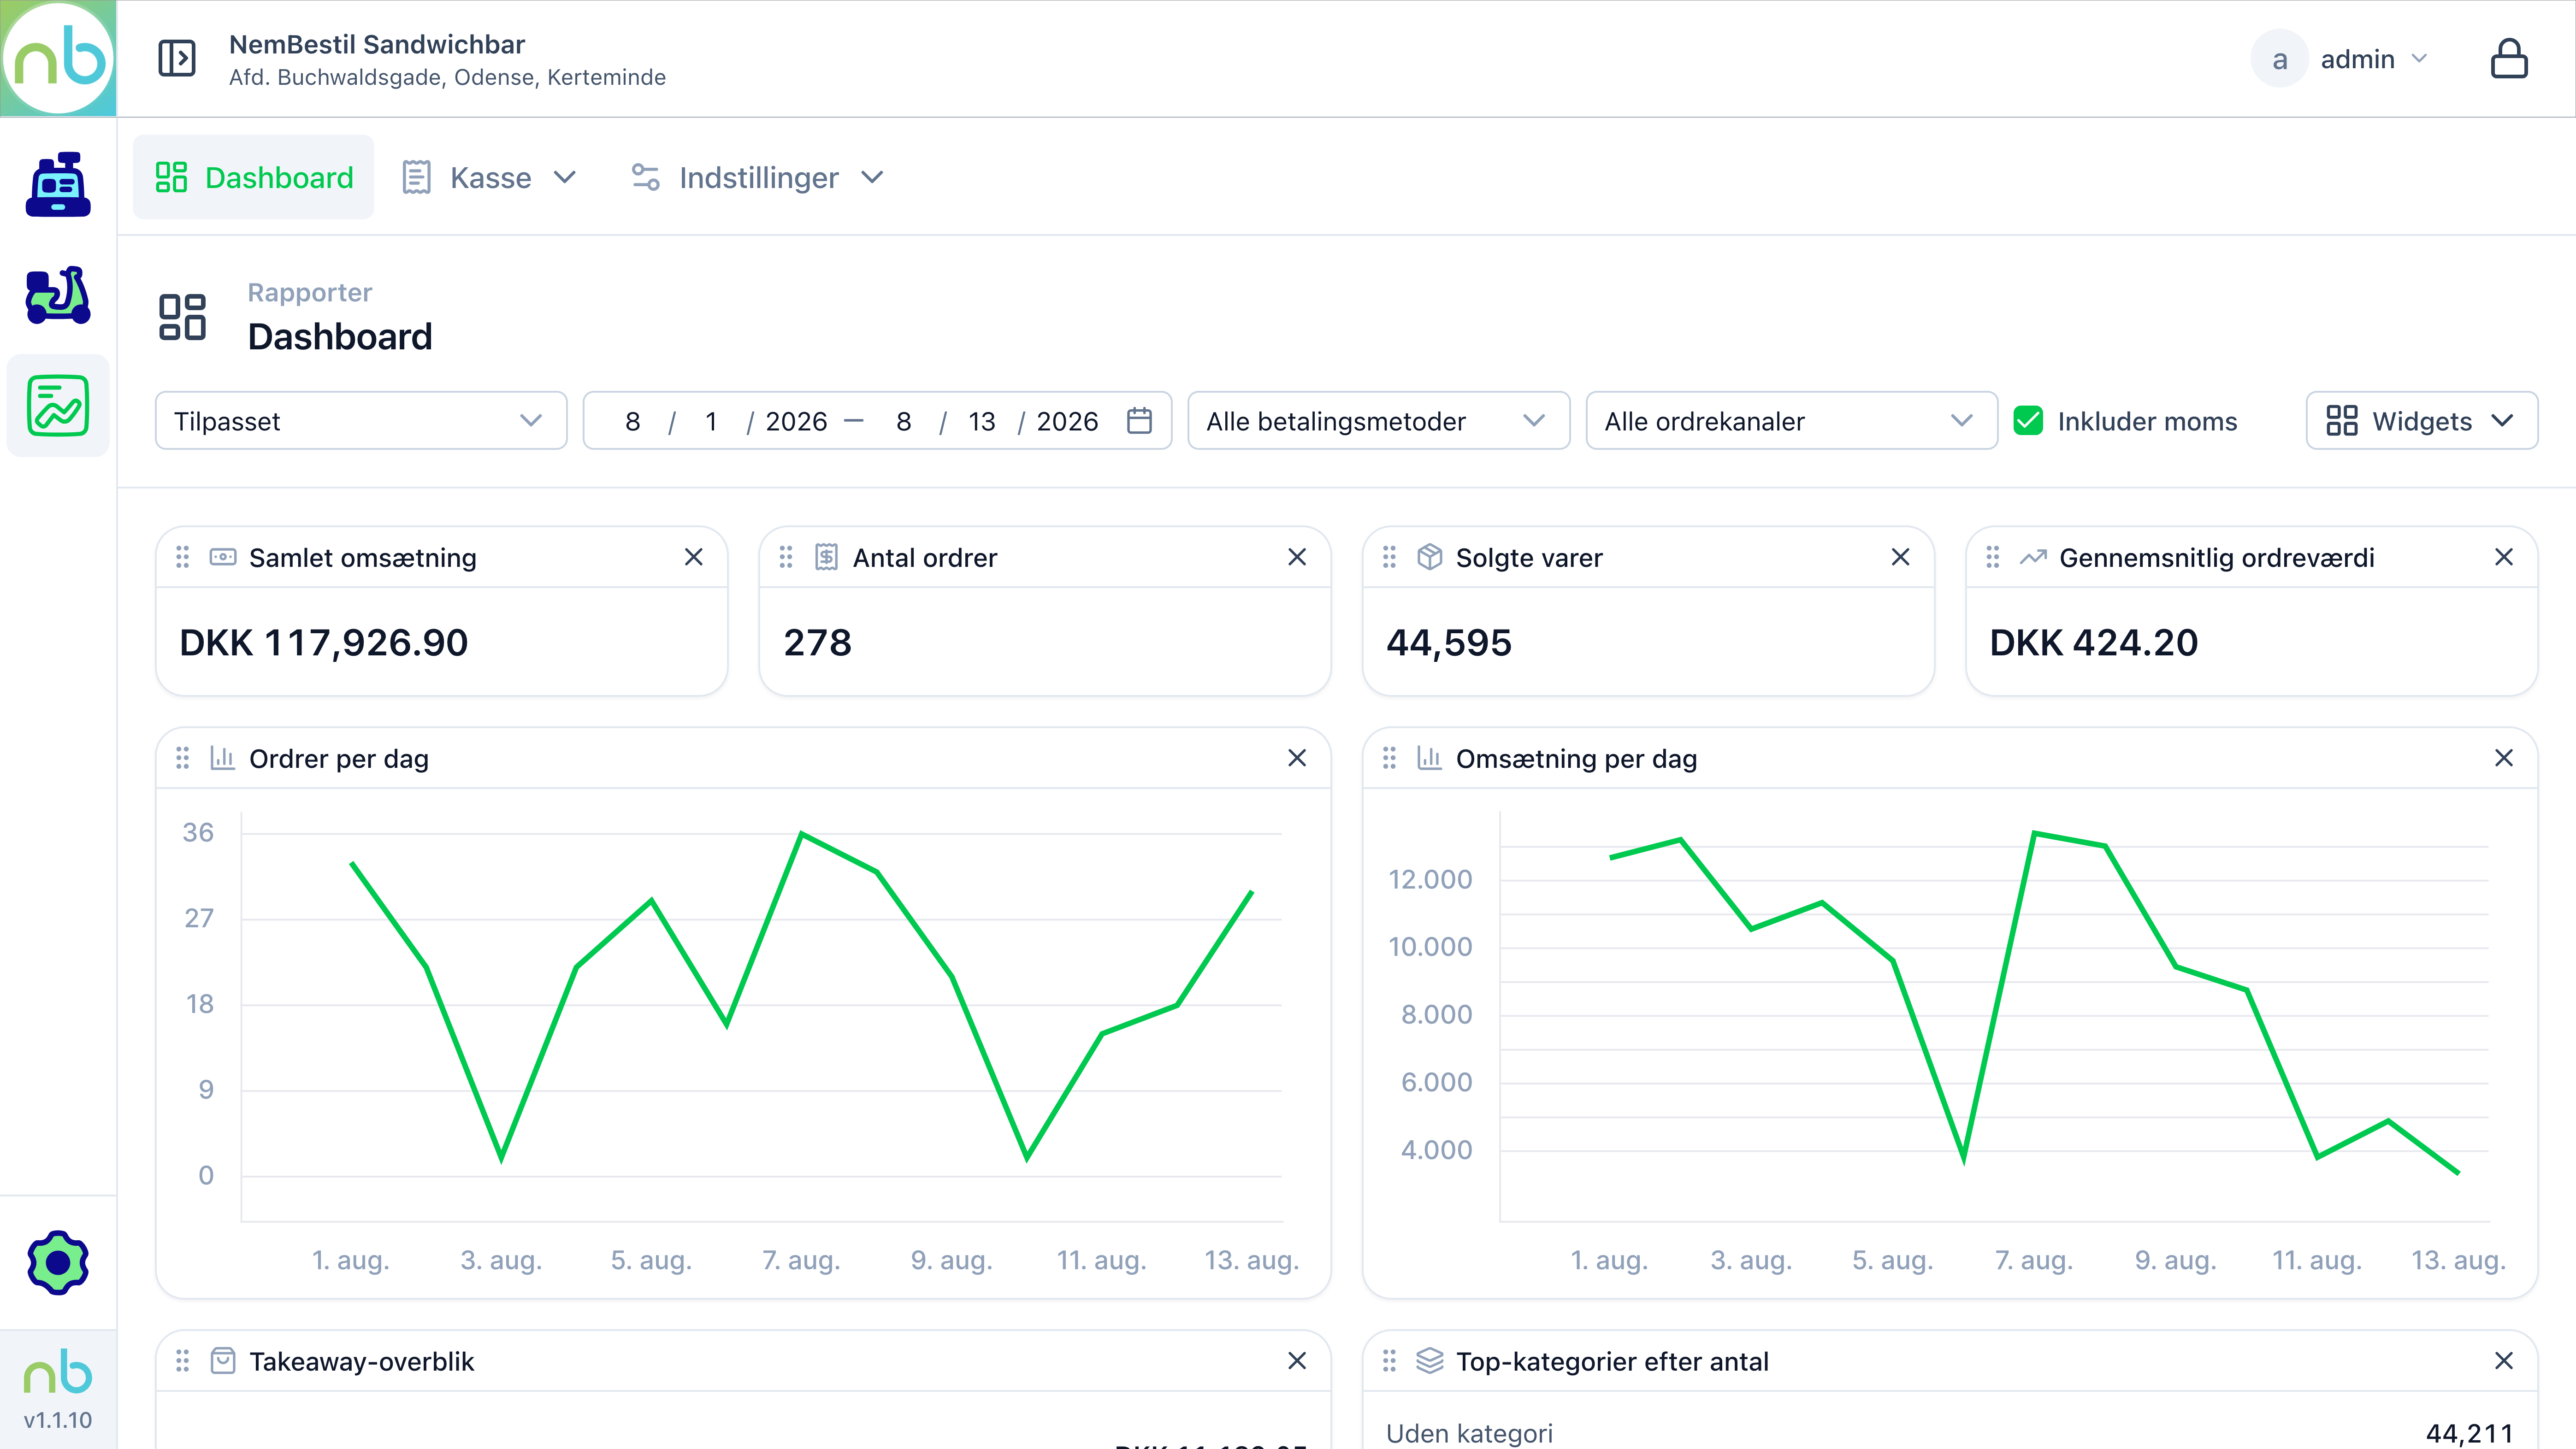Grab the Gennemsnitlig ordreværdi drag handle
Screen dimensions: 2576x1449
[x=1992, y=557]
